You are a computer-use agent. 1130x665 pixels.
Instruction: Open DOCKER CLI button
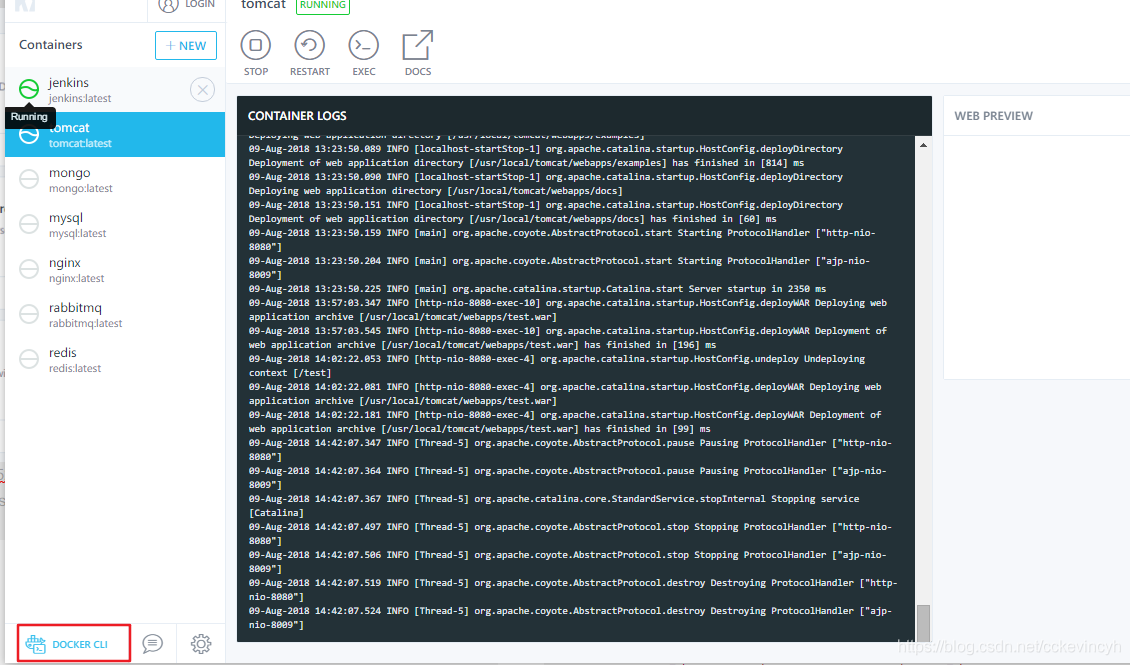click(x=74, y=643)
